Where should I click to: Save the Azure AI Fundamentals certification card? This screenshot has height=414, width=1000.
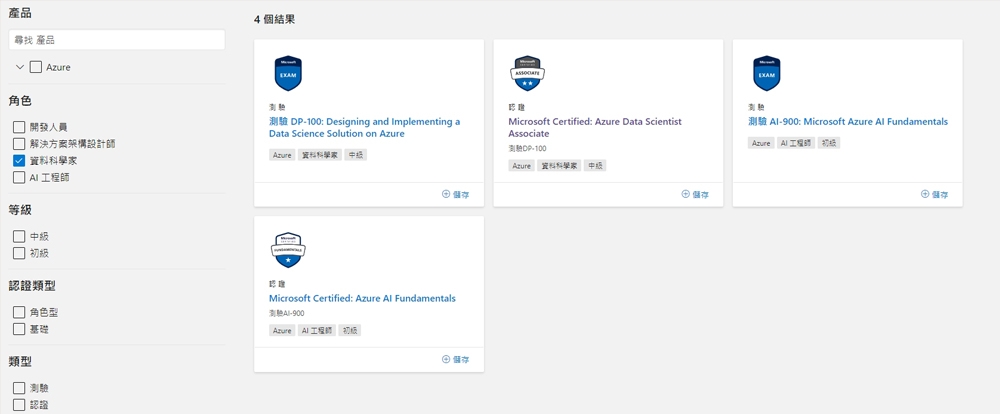coord(455,360)
